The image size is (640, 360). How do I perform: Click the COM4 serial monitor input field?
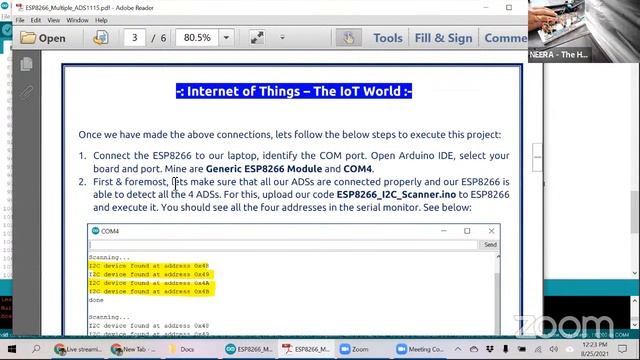point(283,244)
